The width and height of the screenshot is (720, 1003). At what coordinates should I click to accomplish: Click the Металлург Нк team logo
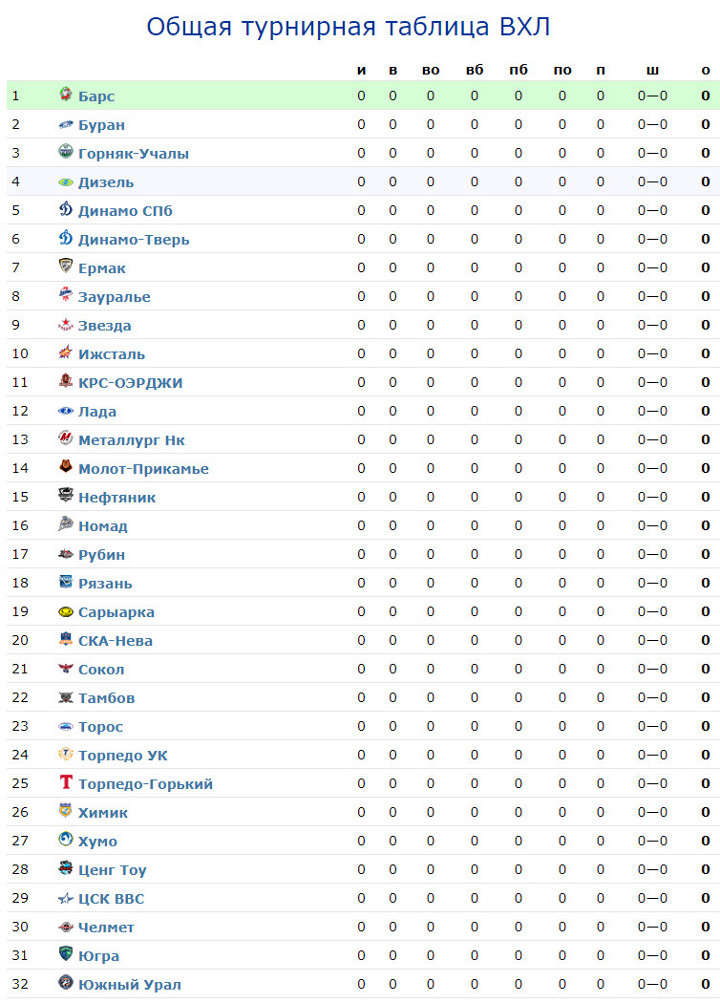66,439
